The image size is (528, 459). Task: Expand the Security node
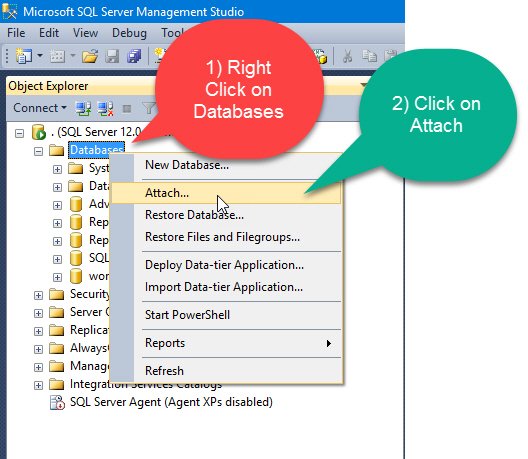click(38, 296)
